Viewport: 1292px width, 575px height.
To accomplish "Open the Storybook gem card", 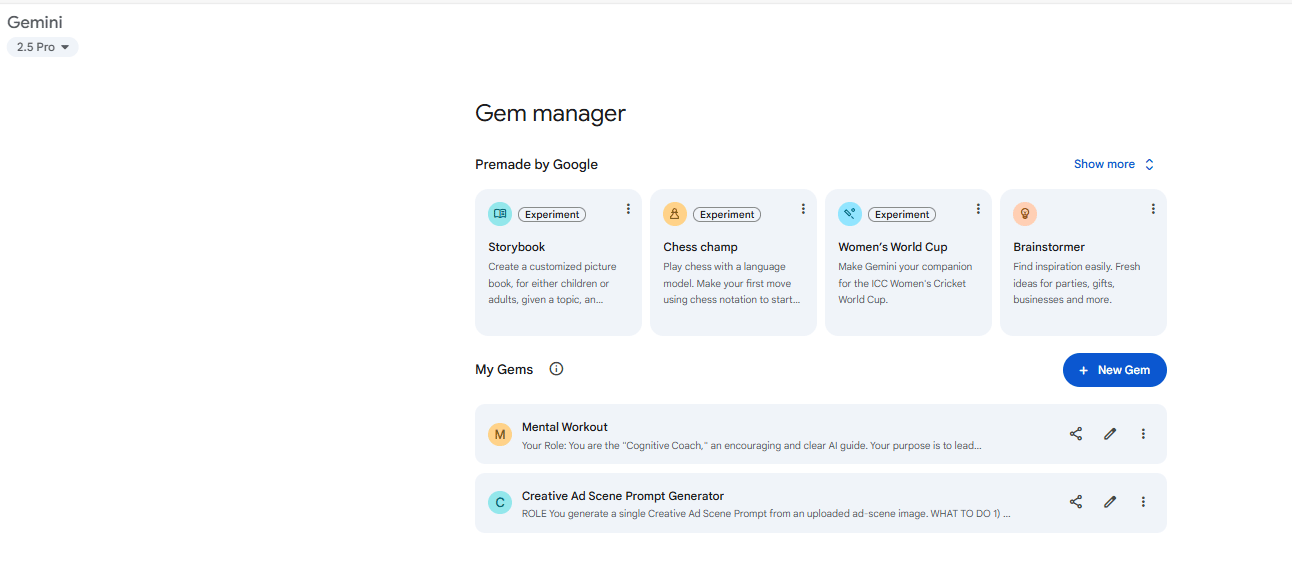I will tap(558, 262).
